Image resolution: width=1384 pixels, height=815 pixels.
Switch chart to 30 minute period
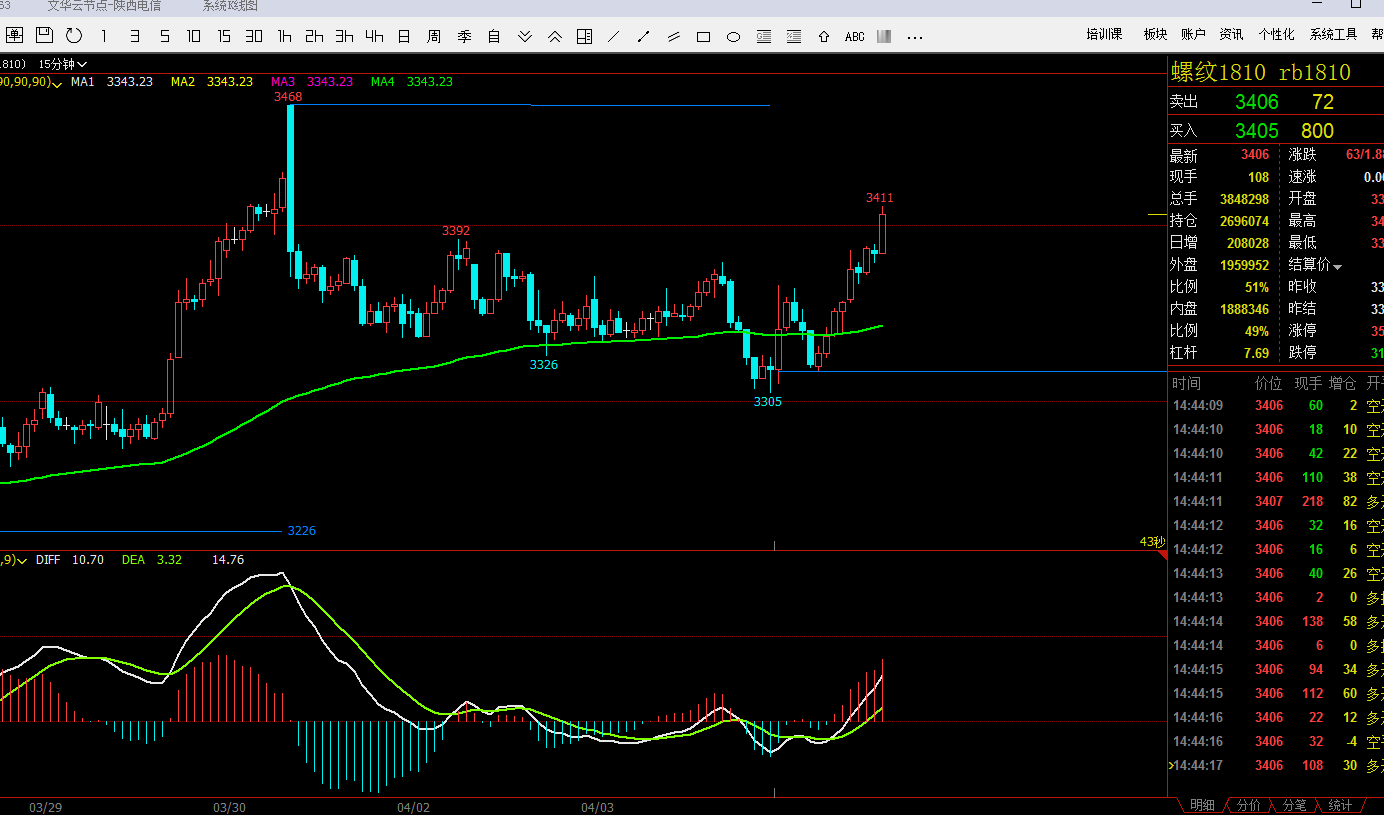[x=254, y=36]
